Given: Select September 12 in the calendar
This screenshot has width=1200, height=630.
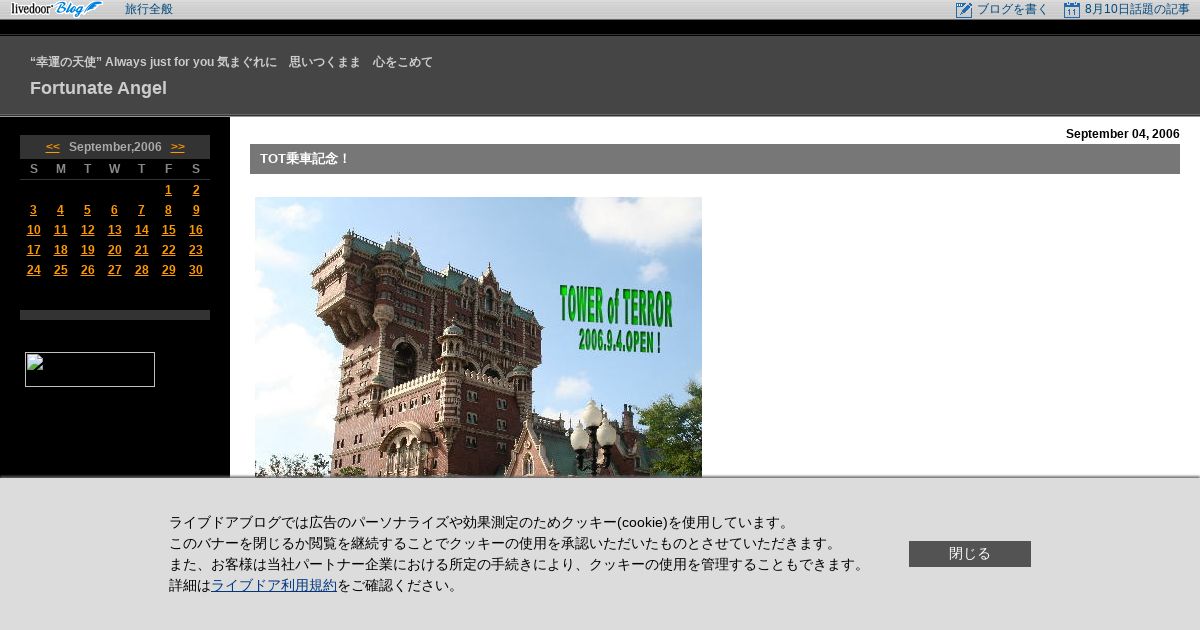Looking at the screenshot, I should 87,230.
